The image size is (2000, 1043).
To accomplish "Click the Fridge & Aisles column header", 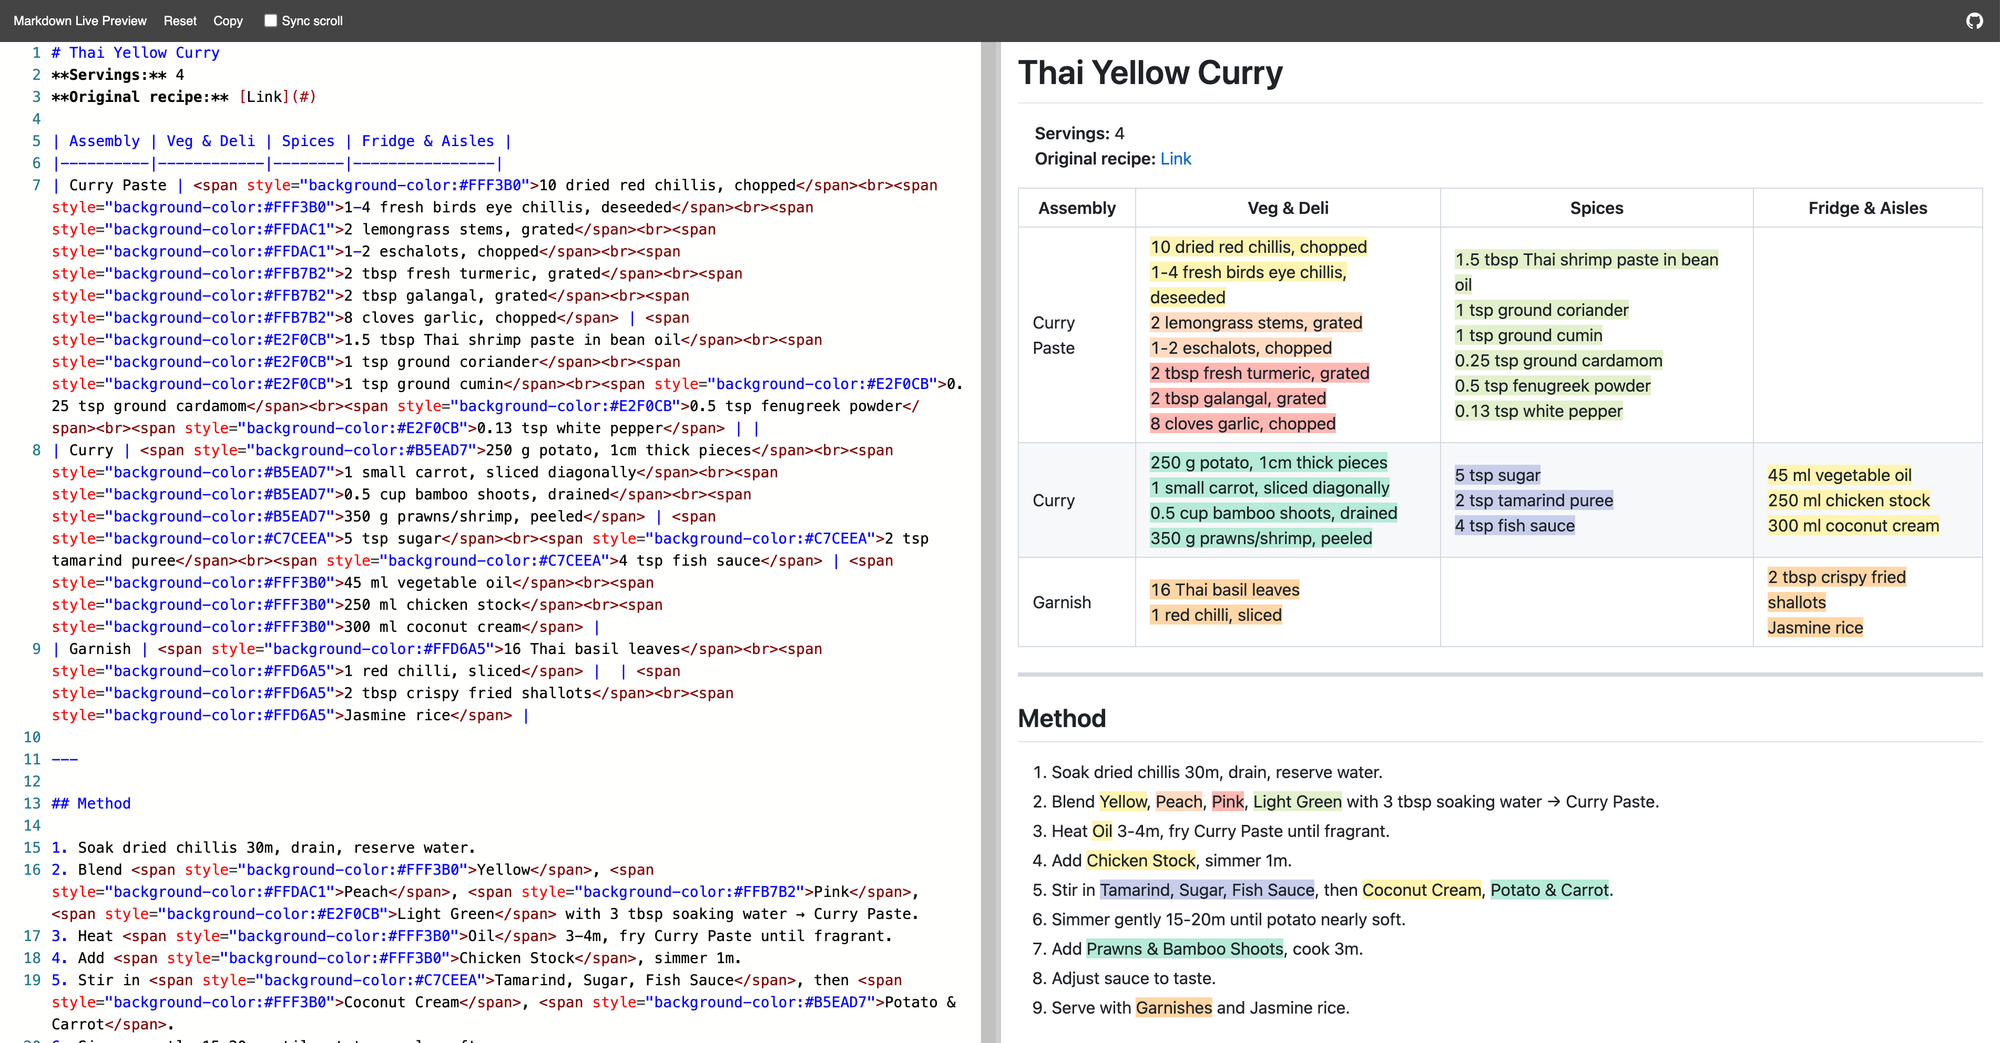I will [1867, 208].
